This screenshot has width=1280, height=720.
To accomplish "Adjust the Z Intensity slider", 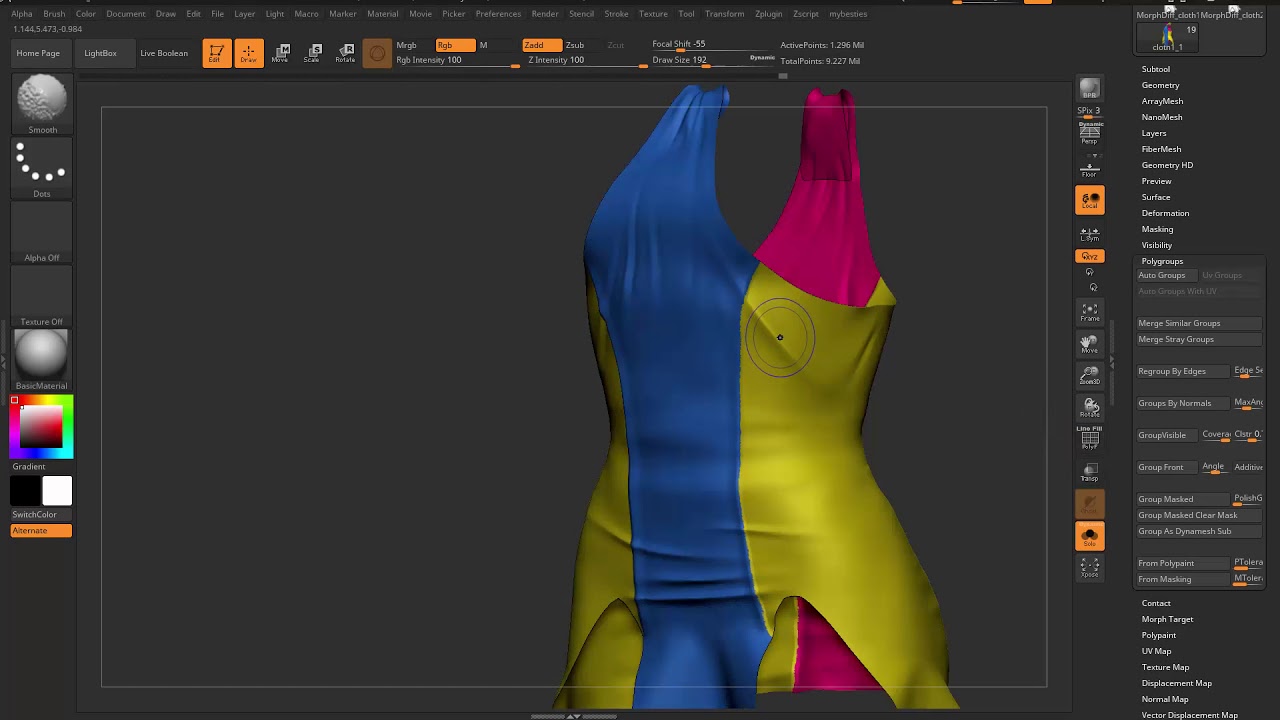I will 587,61.
